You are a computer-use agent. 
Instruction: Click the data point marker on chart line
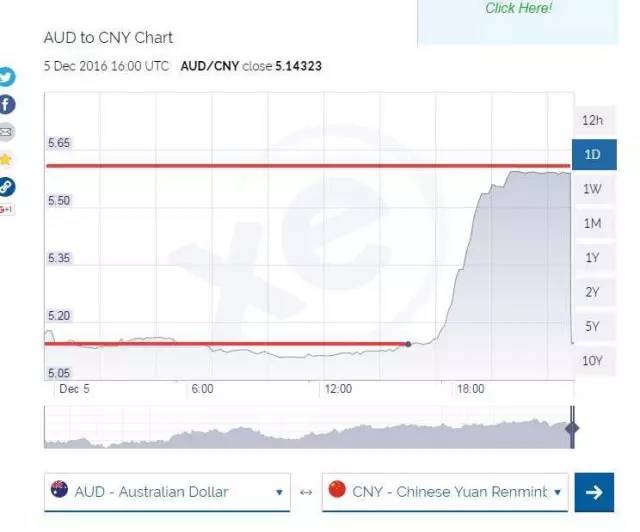[x=408, y=344]
